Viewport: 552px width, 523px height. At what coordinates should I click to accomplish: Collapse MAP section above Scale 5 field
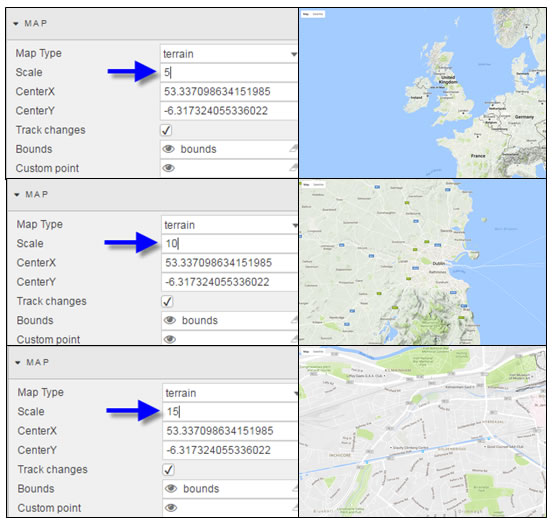pyautogui.click(x=16, y=24)
